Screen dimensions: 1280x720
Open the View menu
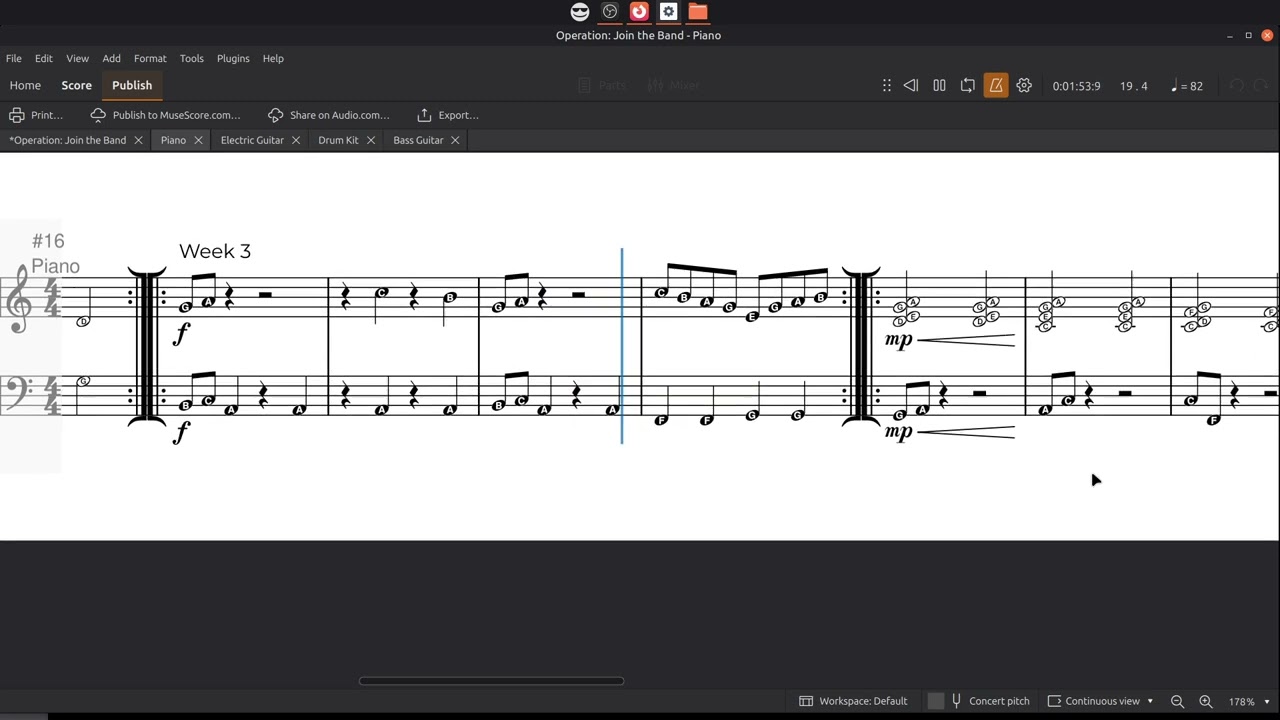77,58
